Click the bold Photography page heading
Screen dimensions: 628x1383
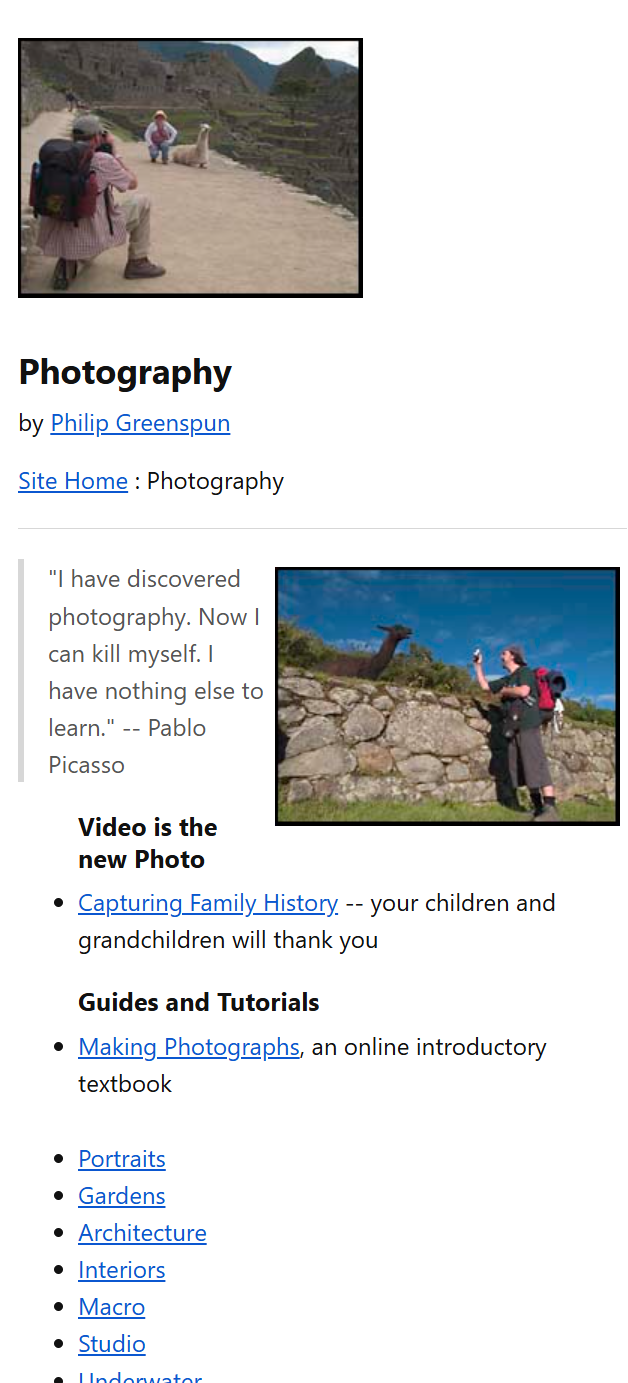pyautogui.click(x=125, y=372)
